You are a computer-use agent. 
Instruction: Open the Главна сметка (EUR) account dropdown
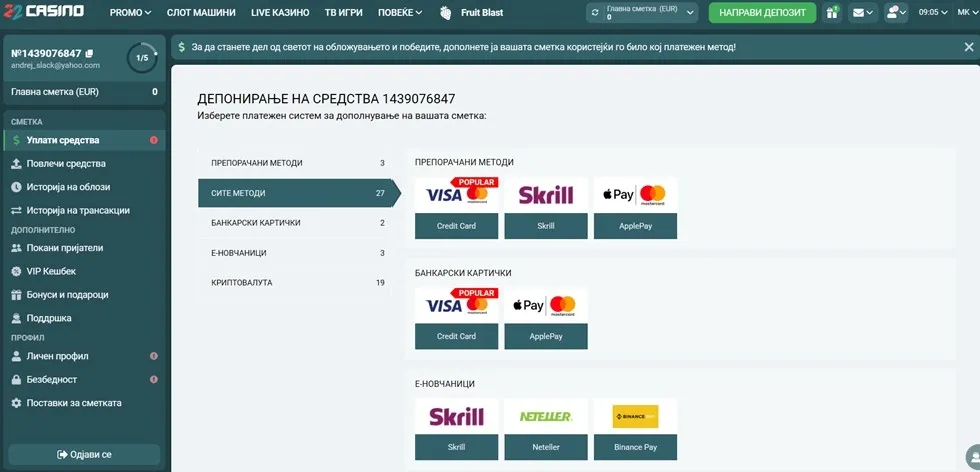642,13
